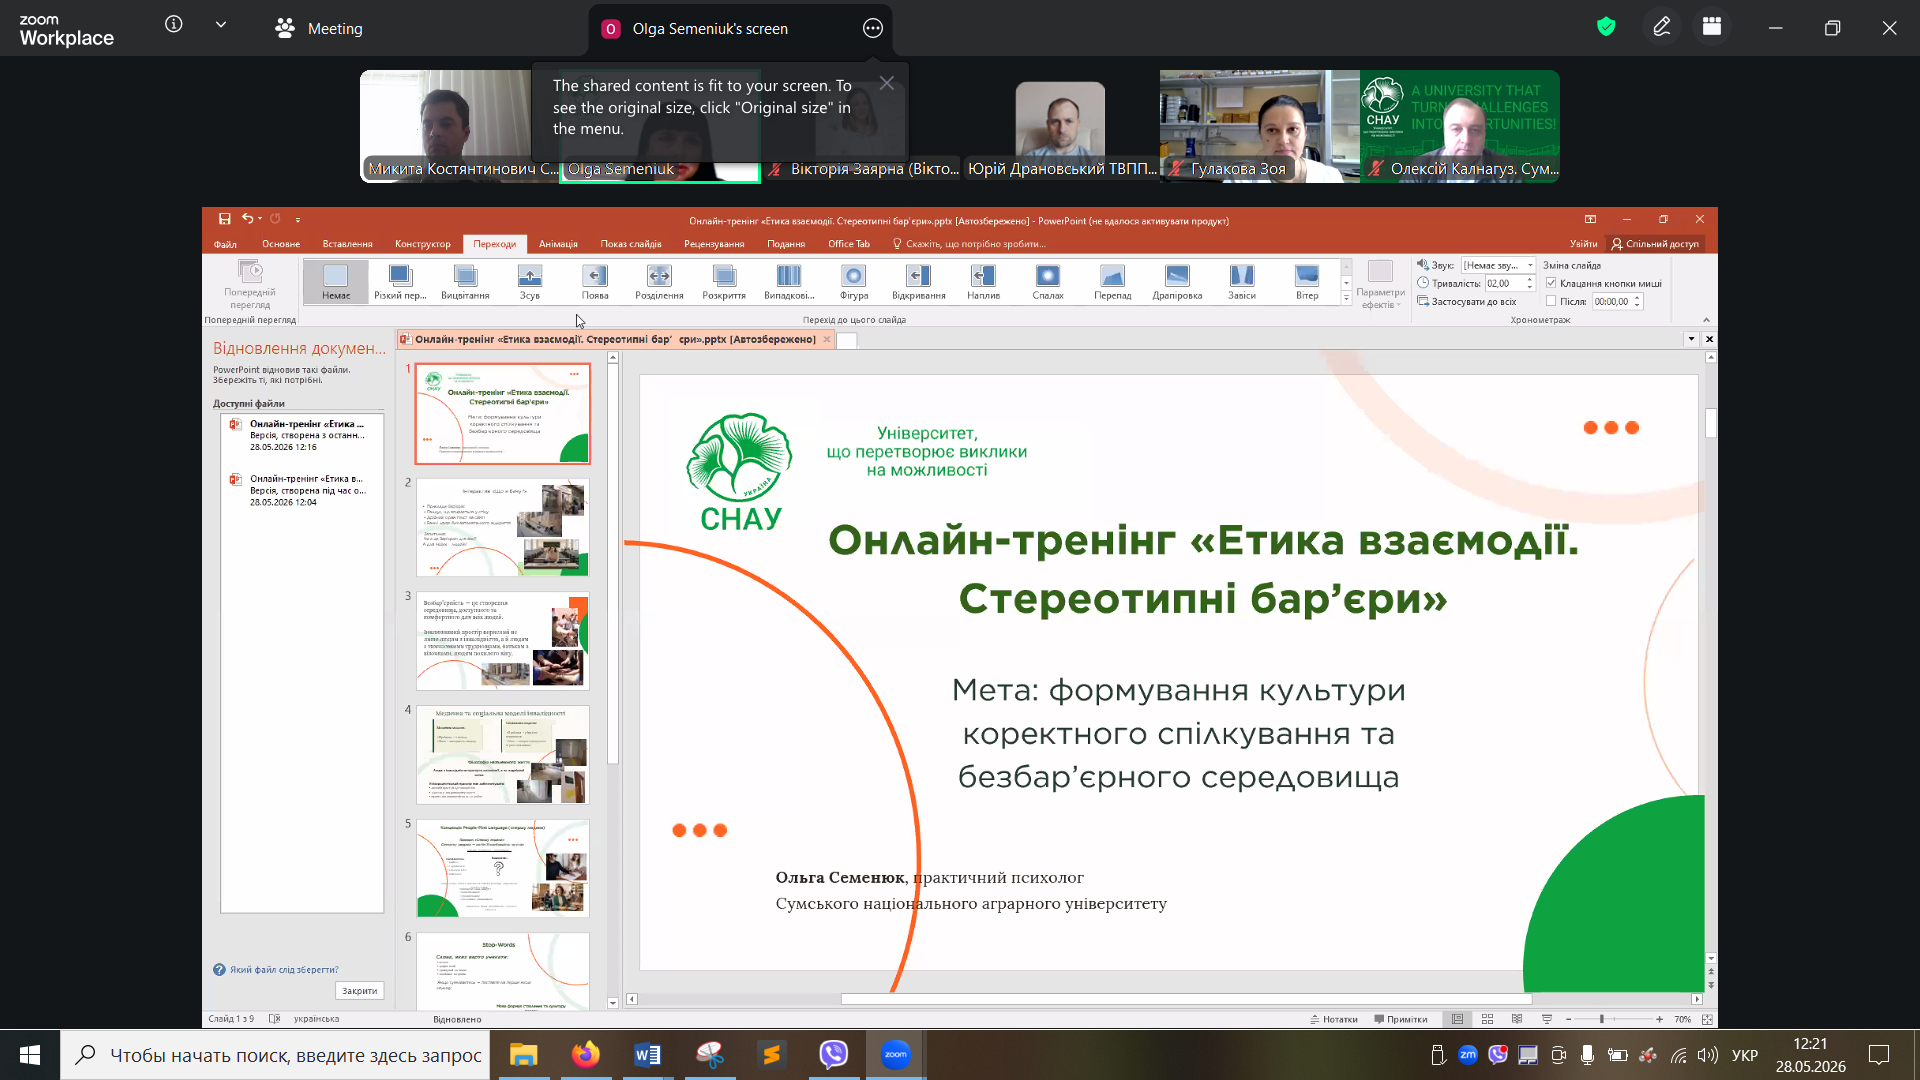
Task: Expand Zoom meeting info chevron
Action: 221,25
